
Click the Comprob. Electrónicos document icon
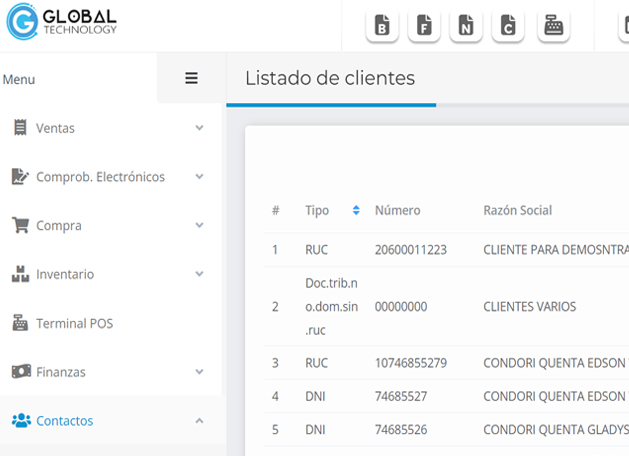pyautogui.click(x=20, y=176)
